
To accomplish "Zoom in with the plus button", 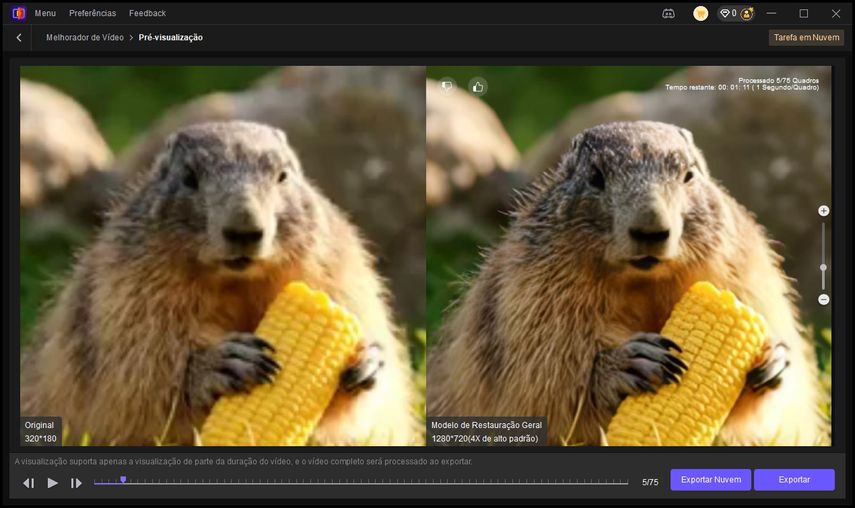I will (x=823, y=210).
